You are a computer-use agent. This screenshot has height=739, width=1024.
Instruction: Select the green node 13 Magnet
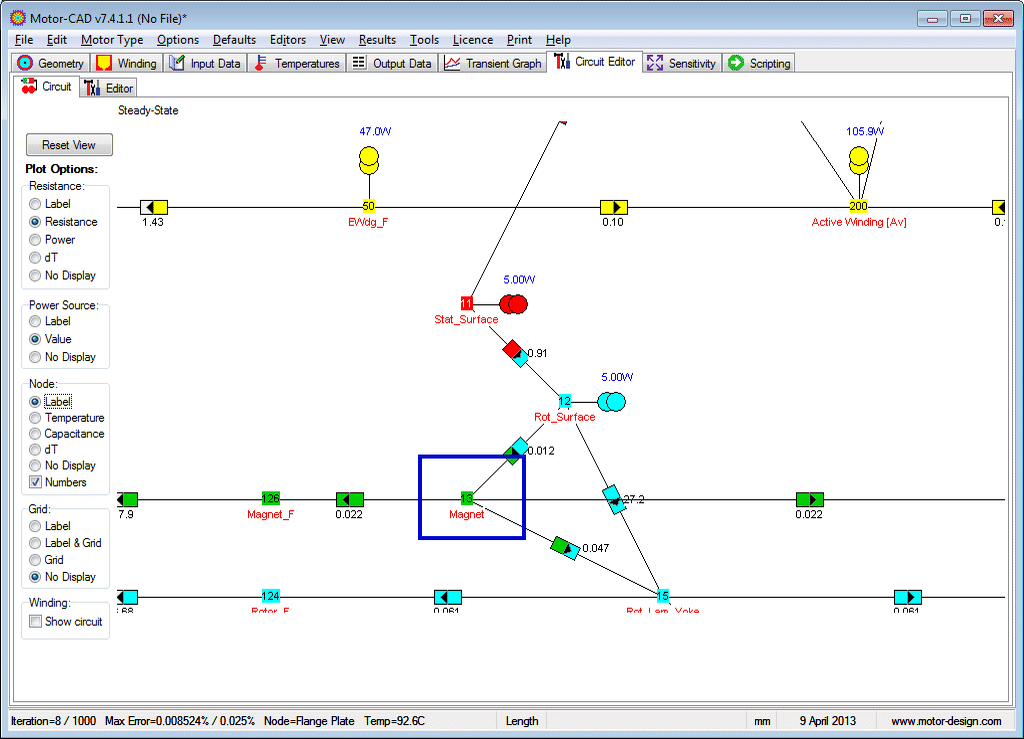point(466,499)
